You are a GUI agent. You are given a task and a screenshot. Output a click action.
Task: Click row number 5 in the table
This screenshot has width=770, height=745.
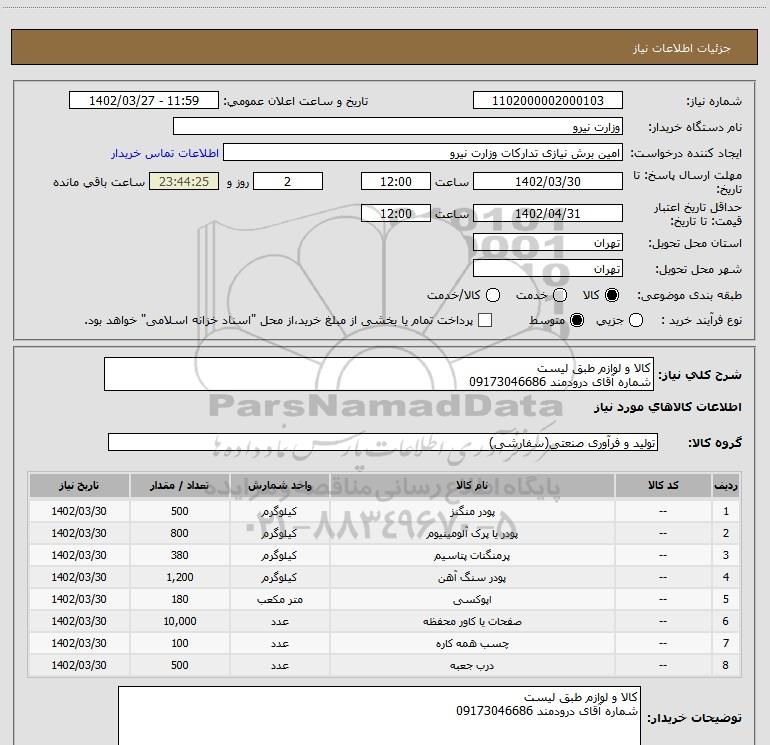click(x=726, y=599)
